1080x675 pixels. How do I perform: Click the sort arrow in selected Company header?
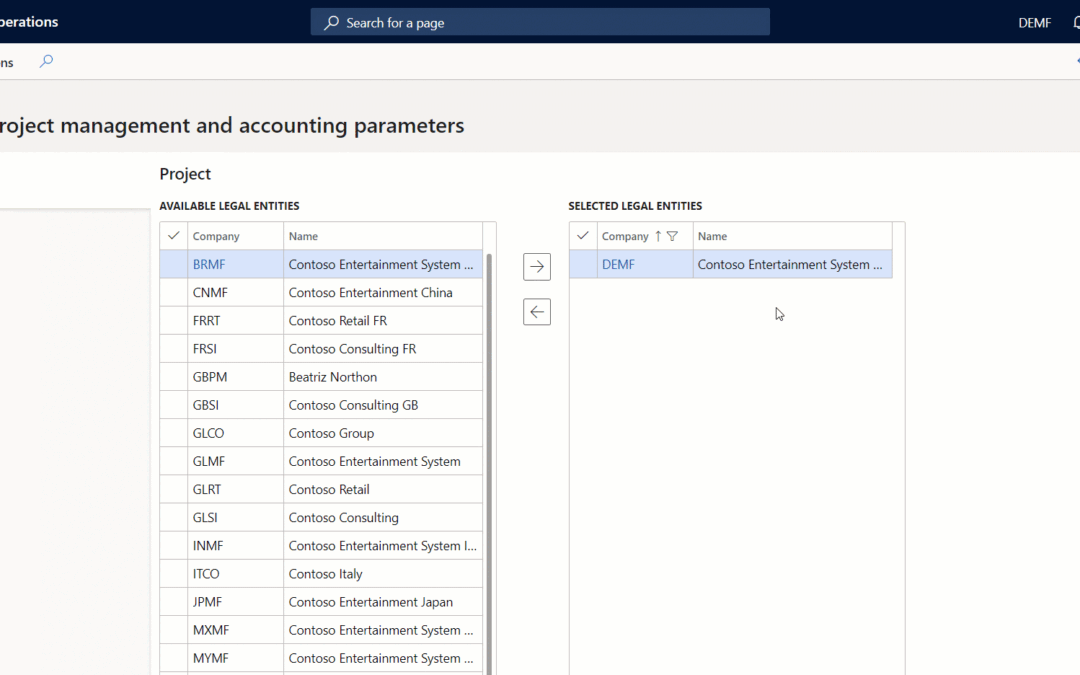pos(658,236)
